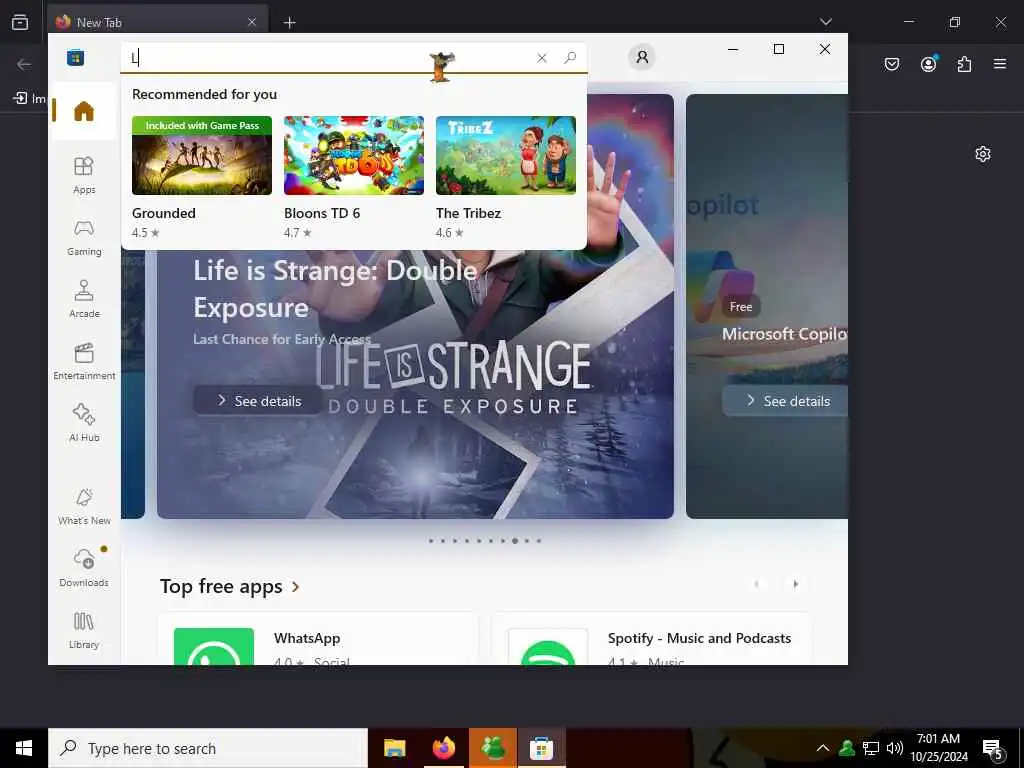
Task: Click Firefox back arrow
Action: [x=24, y=64]
